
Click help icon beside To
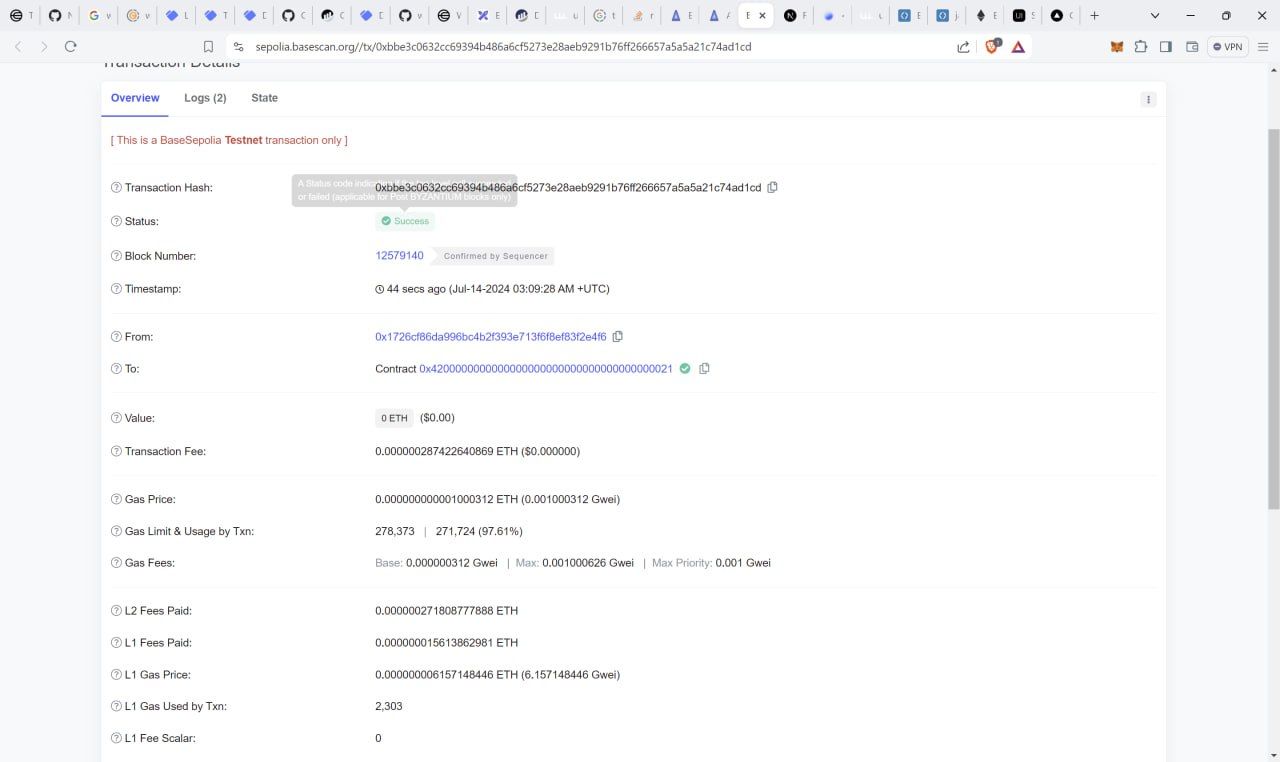tap(116, 369)
